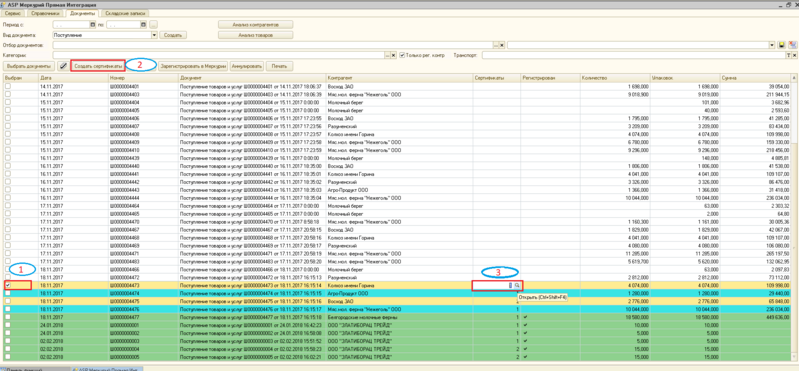Click registered checkmark in row Ш0000000005

(526, 357)
